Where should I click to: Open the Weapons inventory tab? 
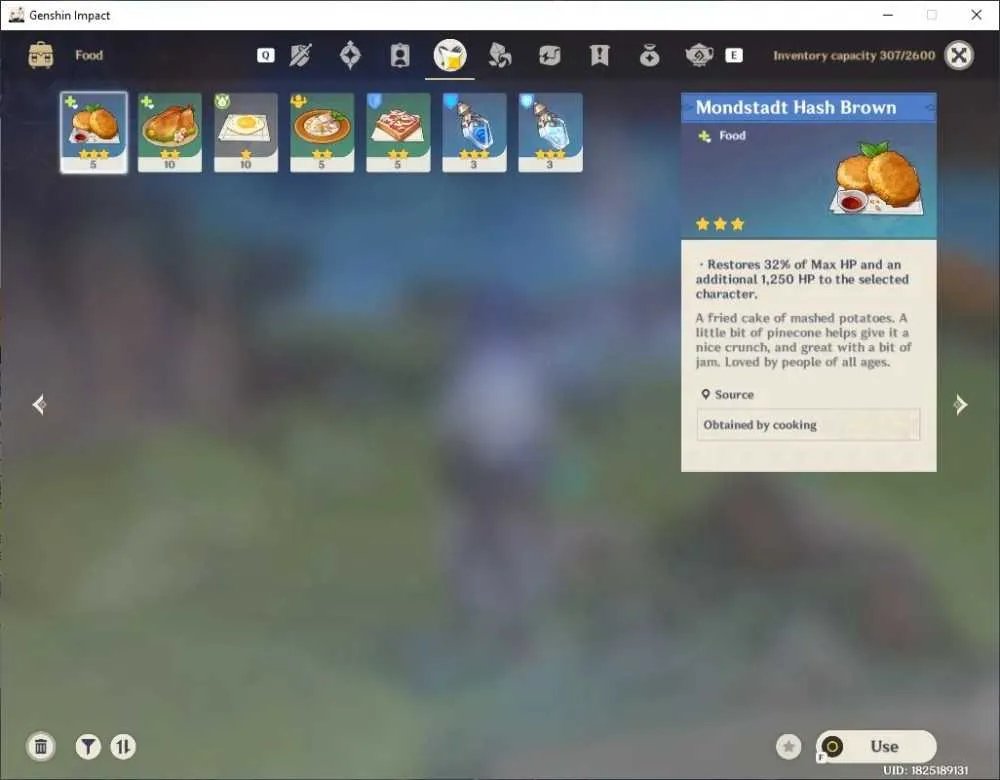[x=300, y=55]
